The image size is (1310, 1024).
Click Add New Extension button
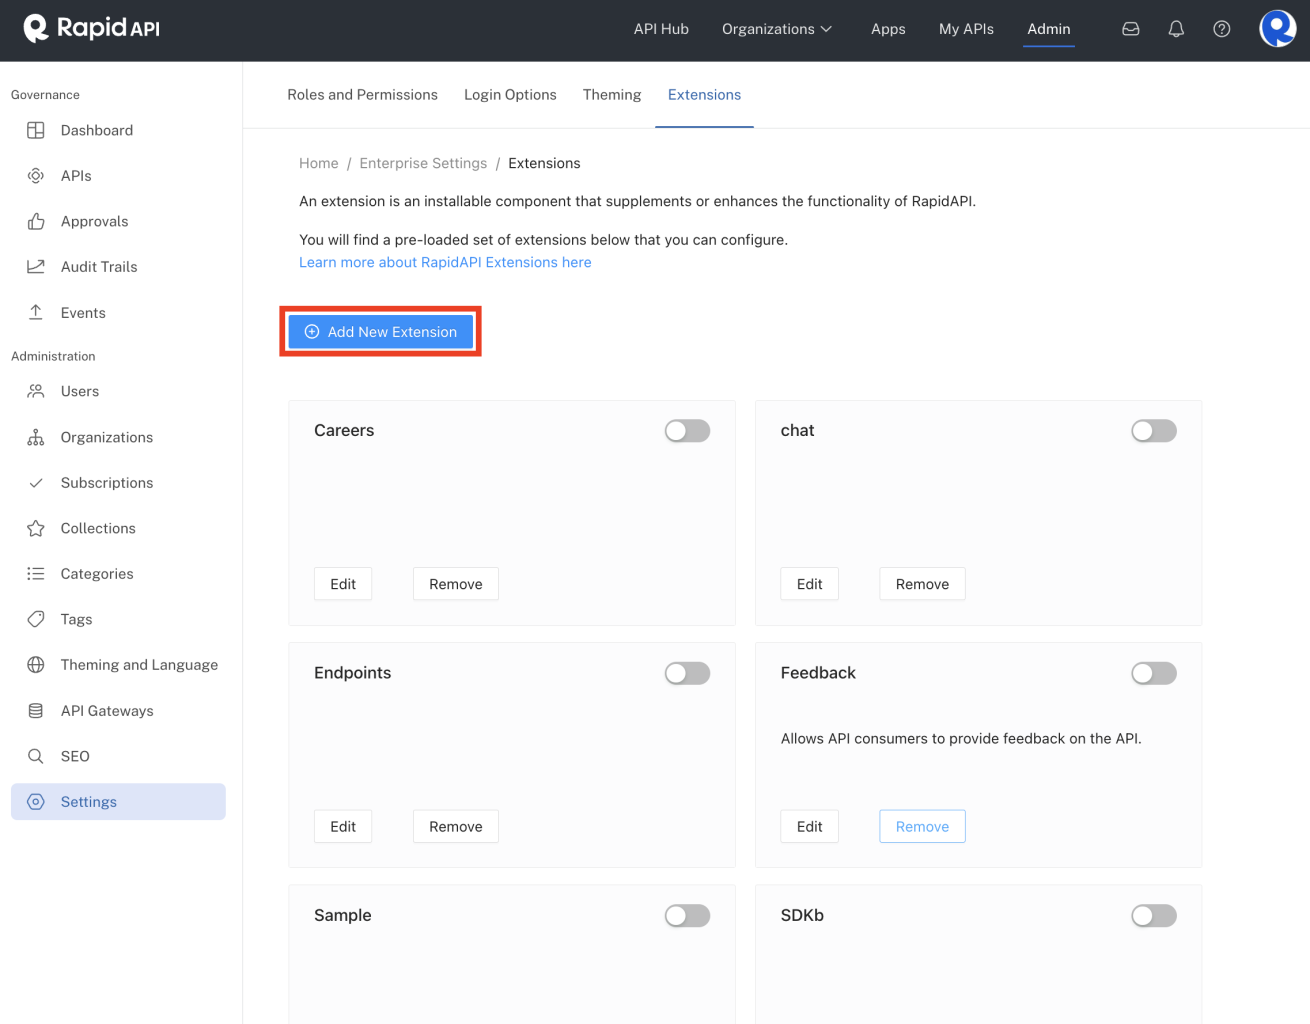[x=381, y=332]
